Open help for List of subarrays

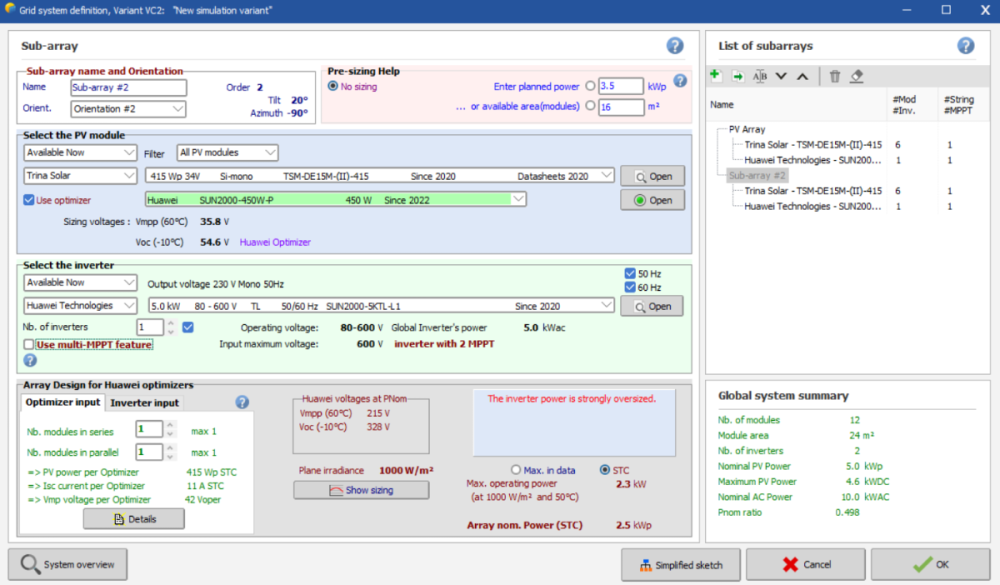pos(965,46)
